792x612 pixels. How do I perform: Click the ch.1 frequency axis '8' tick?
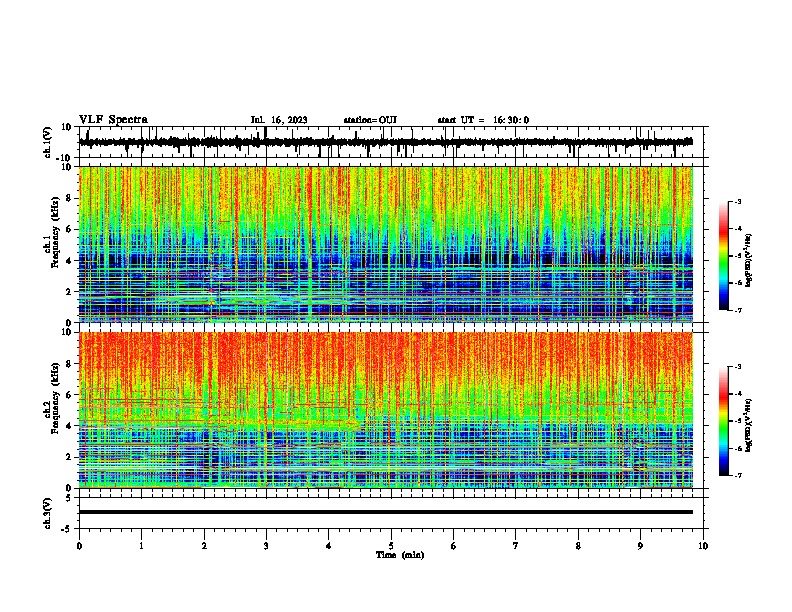click(x=70, y=198)
